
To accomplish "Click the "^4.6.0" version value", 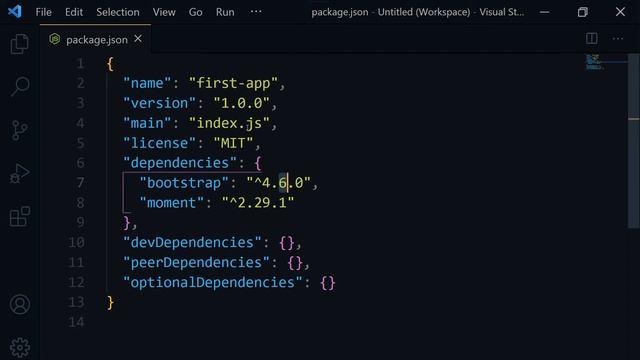I will pos(278,183).
